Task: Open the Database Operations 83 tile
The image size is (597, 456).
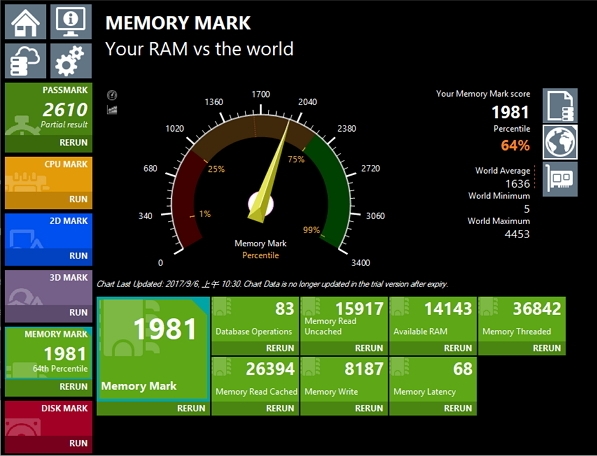Action: click(x=255, y=320)
